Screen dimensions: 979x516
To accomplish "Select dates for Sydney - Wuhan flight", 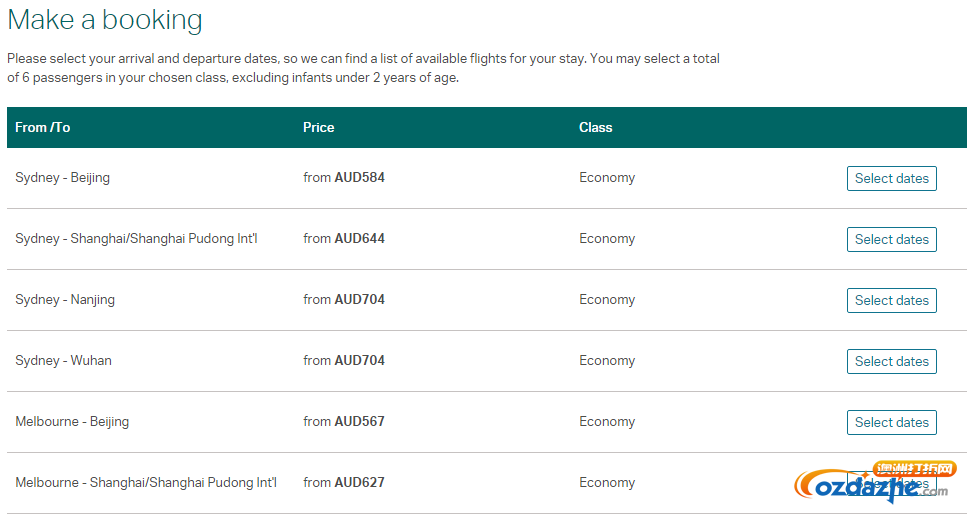I will (892, 361).
